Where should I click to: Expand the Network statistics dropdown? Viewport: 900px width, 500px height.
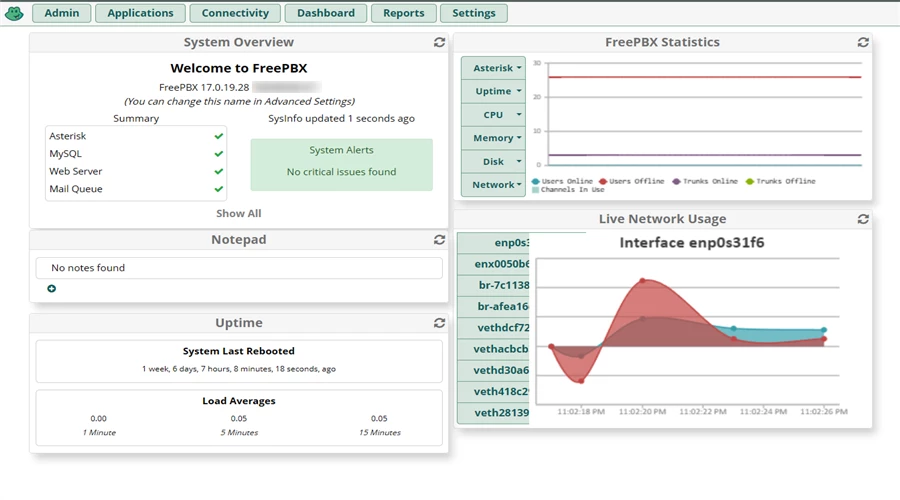(493, 185)
